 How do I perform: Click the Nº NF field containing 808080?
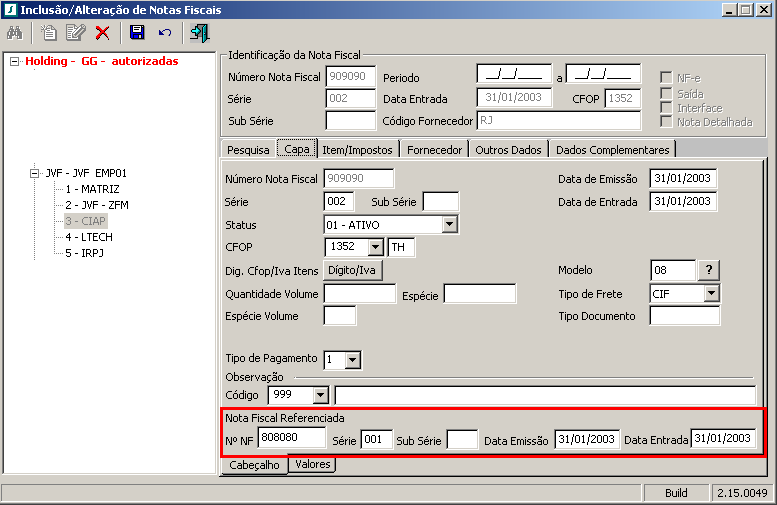click(291, 438)
